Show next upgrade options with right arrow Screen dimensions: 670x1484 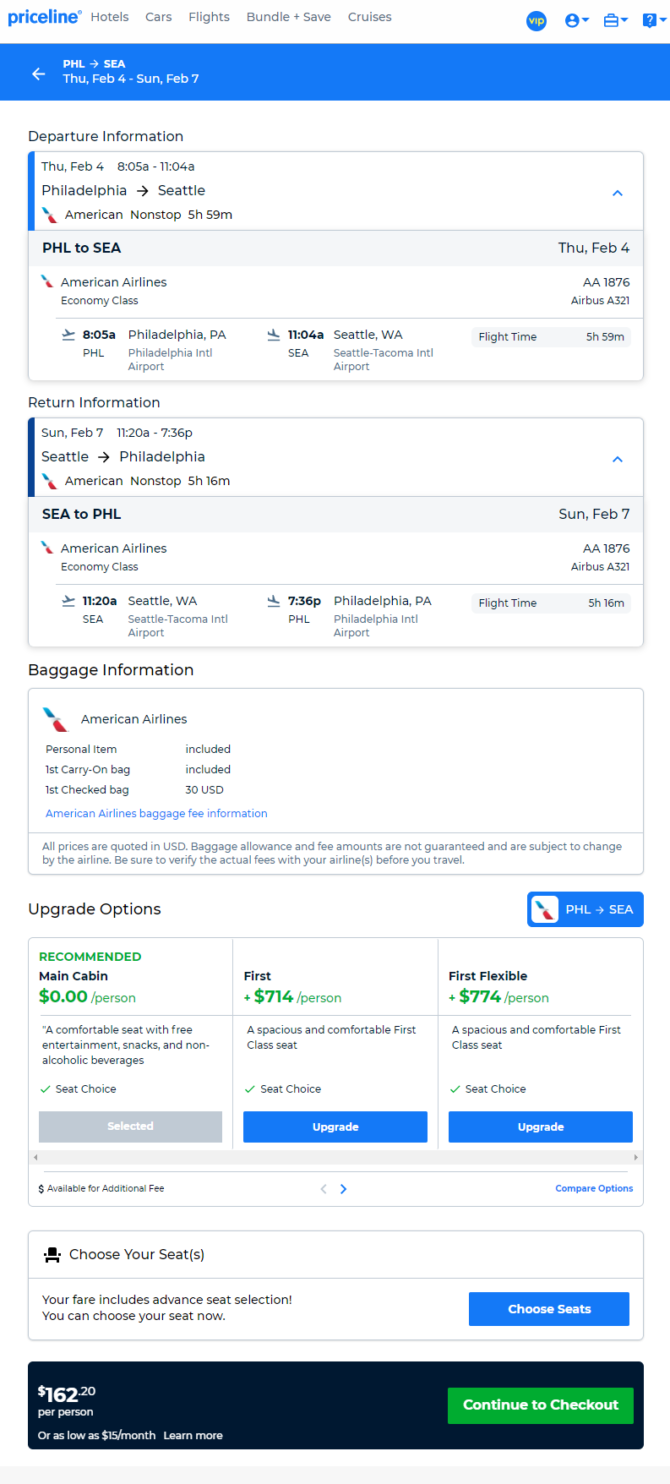(343, 1189)
